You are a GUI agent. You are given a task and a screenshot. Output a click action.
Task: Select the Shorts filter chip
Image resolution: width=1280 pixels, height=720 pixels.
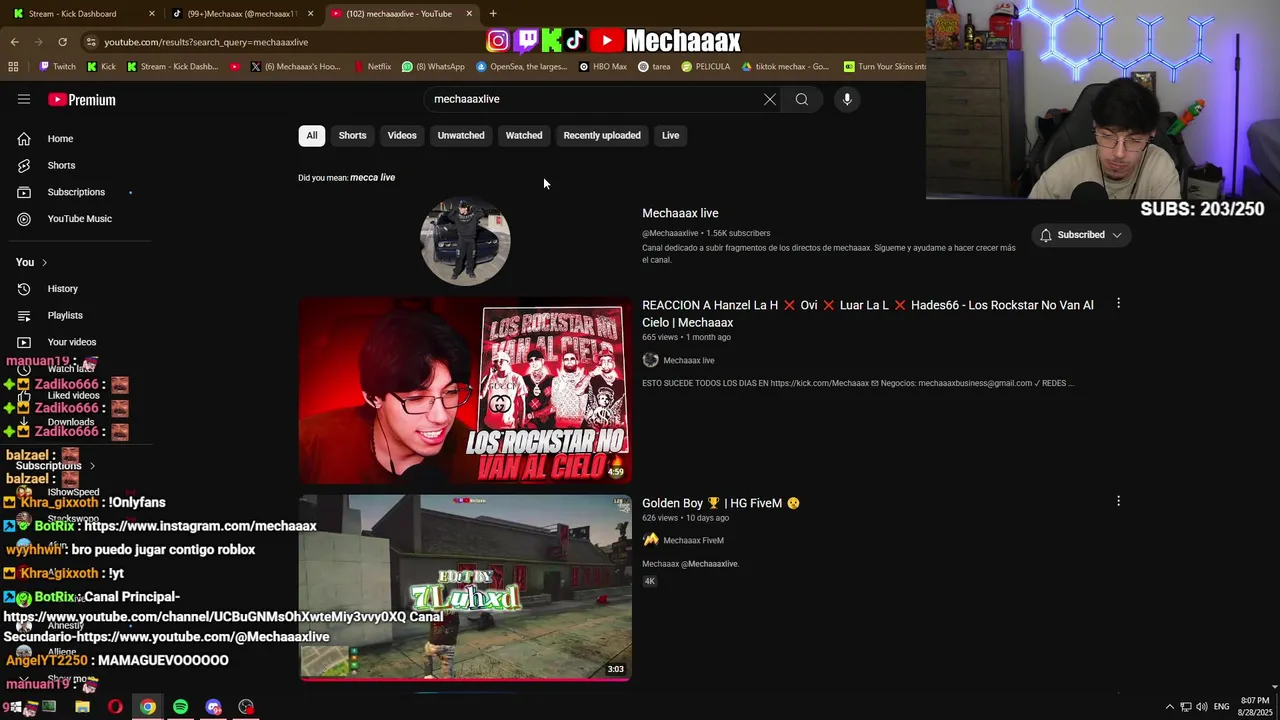pos(352,136)
